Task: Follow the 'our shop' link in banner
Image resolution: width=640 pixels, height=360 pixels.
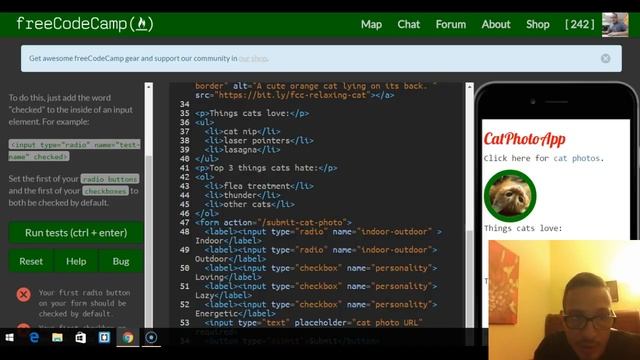Action: (253, 58)
